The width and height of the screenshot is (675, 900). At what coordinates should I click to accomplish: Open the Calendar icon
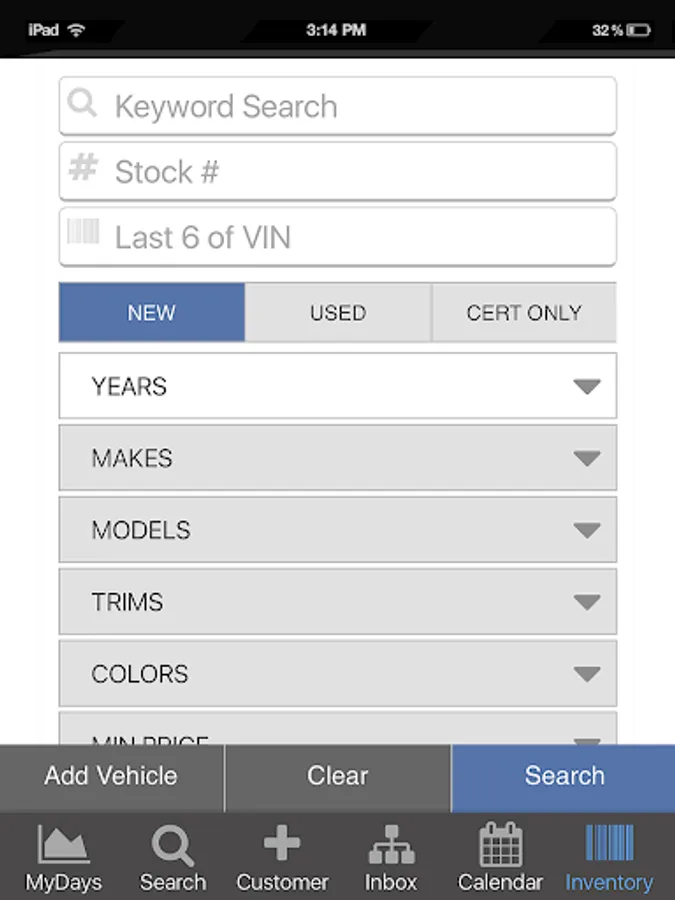tap(500, 845)
